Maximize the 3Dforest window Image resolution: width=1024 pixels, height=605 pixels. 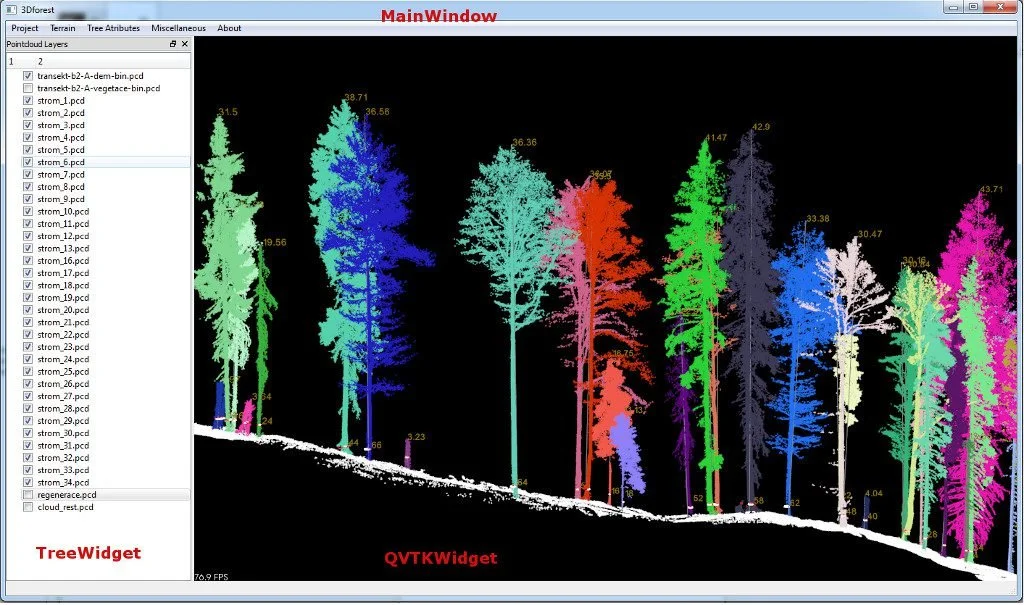(973, 7)
